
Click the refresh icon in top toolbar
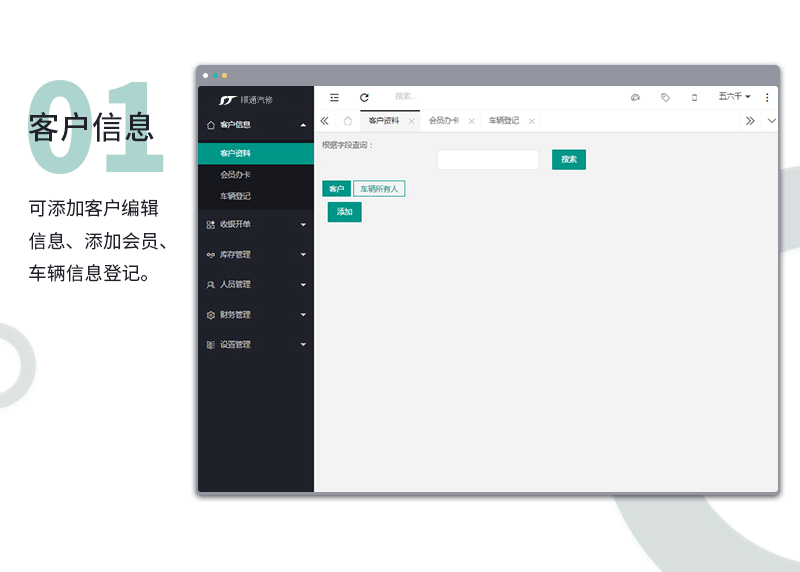364,97
